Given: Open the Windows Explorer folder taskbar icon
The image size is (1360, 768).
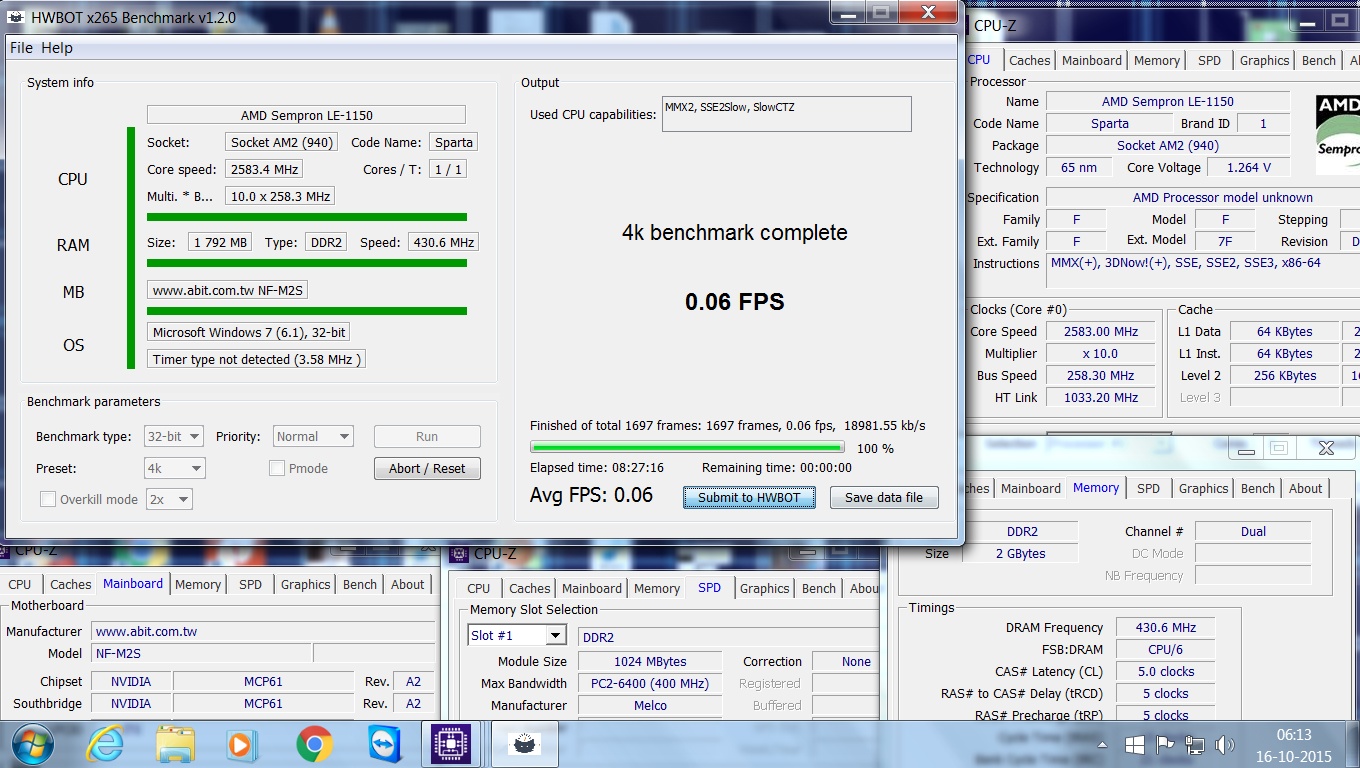Looking at the screenshot, I should point(175,745).
